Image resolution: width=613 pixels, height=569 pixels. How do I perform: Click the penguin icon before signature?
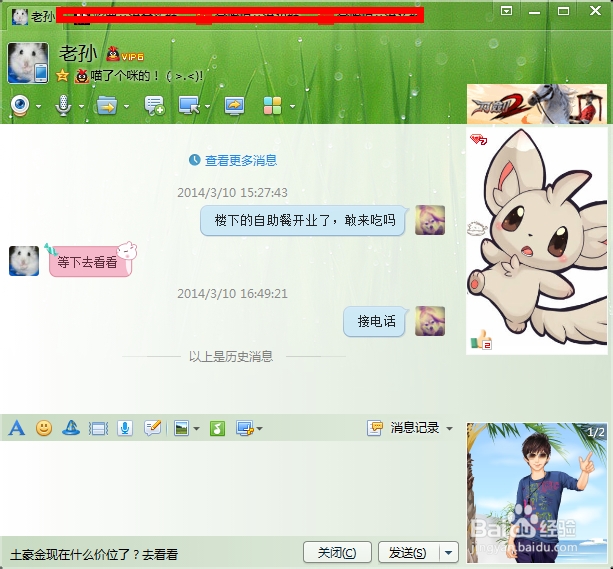81,75
